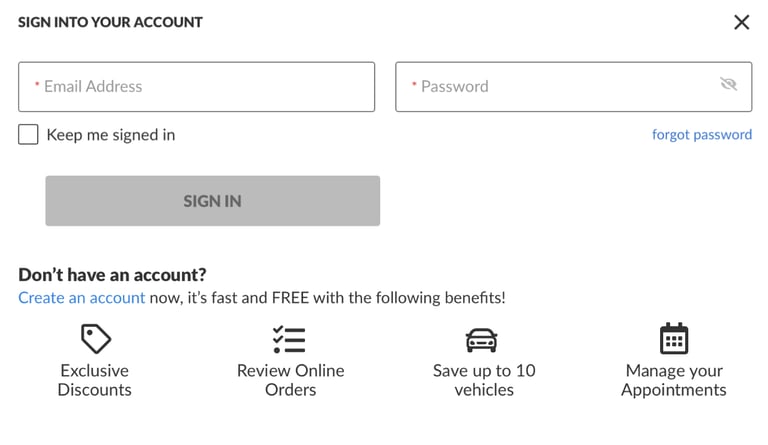Click the calendar appointments icon

[x=674, y=339]
